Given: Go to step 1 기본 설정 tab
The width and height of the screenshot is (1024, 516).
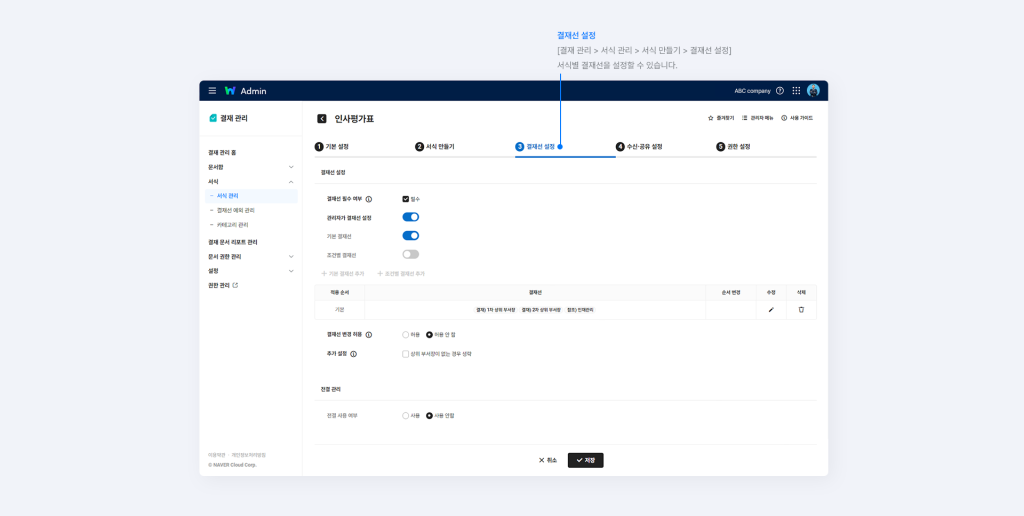Looking at the screenshot, I should click(x=332, y=147).
